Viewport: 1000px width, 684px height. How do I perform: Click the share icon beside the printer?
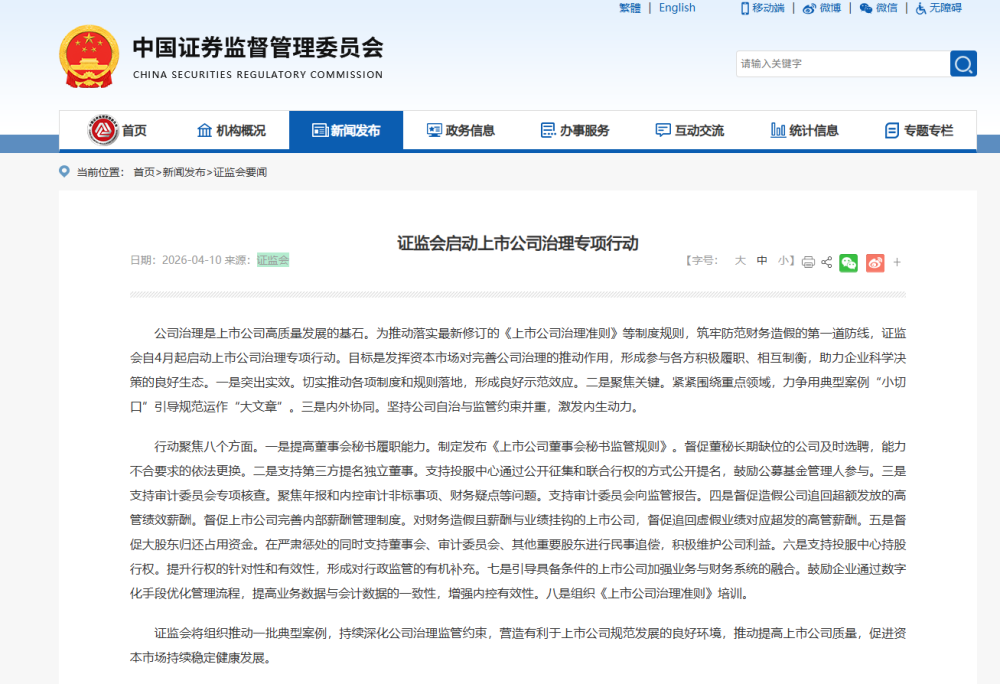pos(827,262)
